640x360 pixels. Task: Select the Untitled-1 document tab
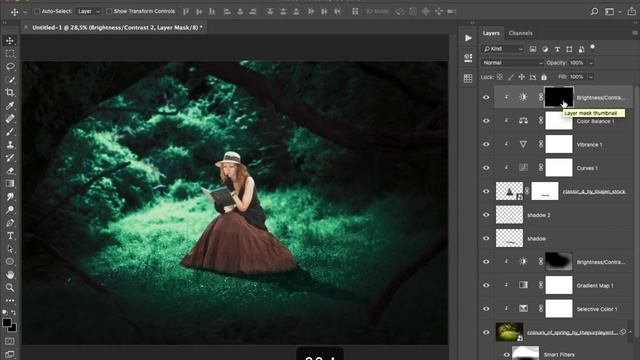click(x=117, y=27)
